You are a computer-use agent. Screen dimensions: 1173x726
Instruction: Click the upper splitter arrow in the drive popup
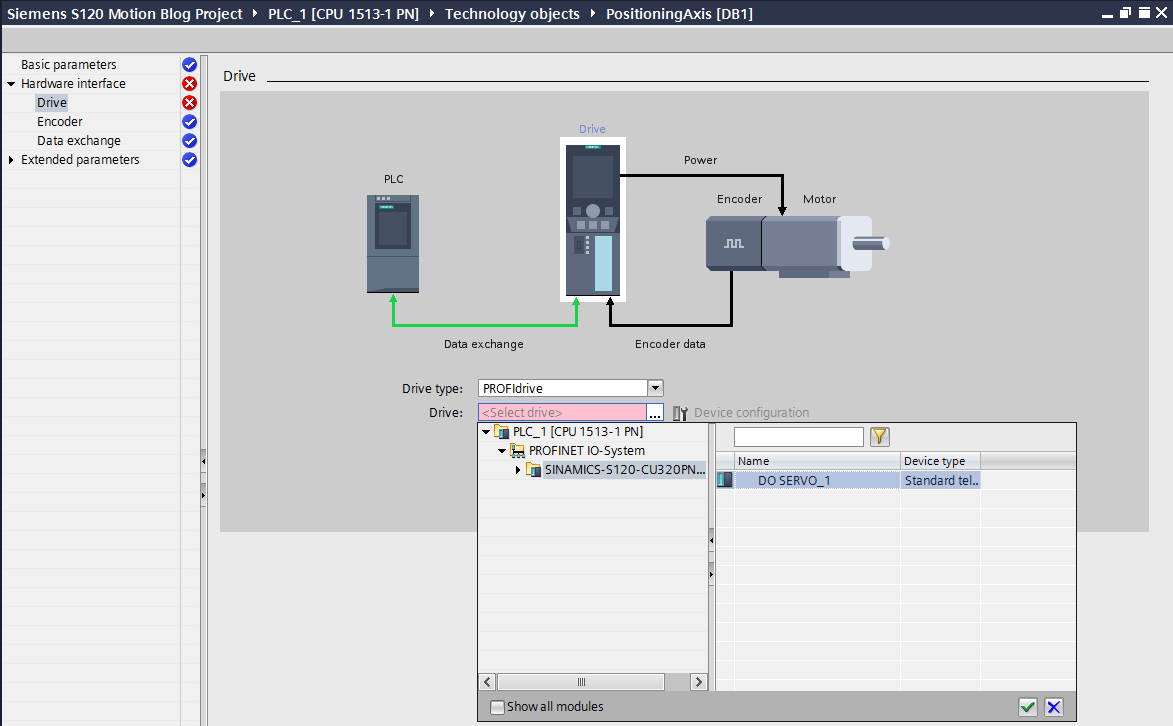[x=711, y=540]
